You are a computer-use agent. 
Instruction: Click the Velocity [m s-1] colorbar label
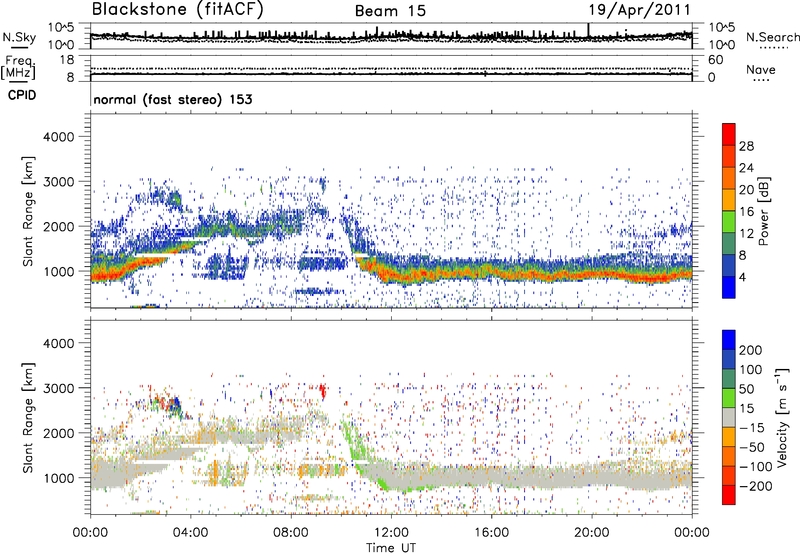(781, 418)
